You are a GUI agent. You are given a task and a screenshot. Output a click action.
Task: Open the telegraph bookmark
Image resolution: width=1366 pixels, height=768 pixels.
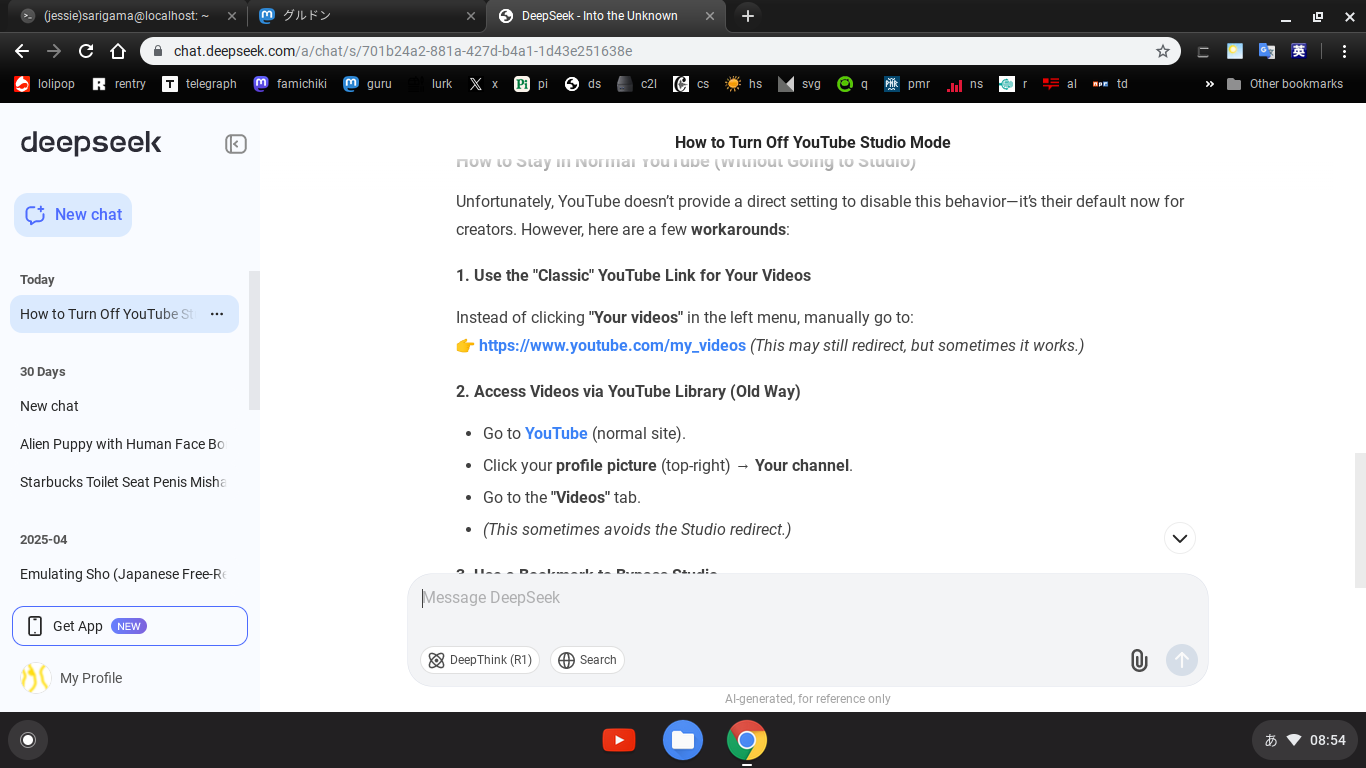pos(200,84)
